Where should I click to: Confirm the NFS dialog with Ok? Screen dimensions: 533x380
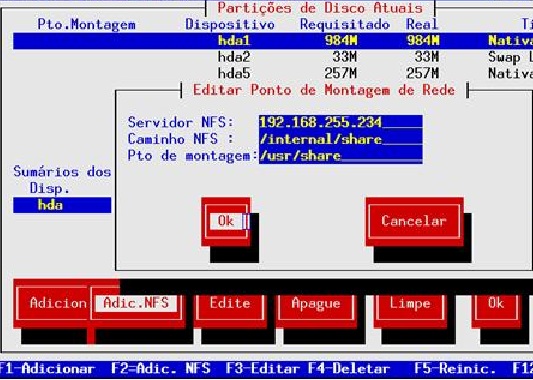pos(226,222)
